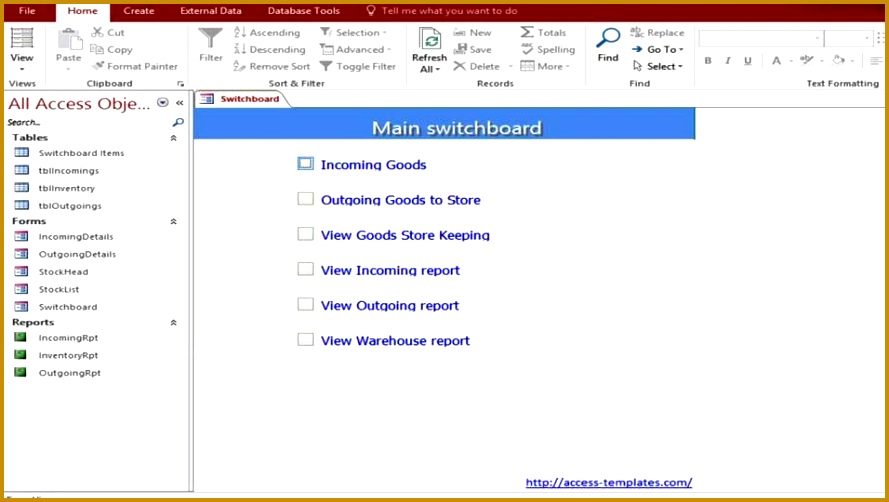This screenshot has width=889, height=502.
Task: Collapse navigation pane with double chevron
Action: click(180, 103)
